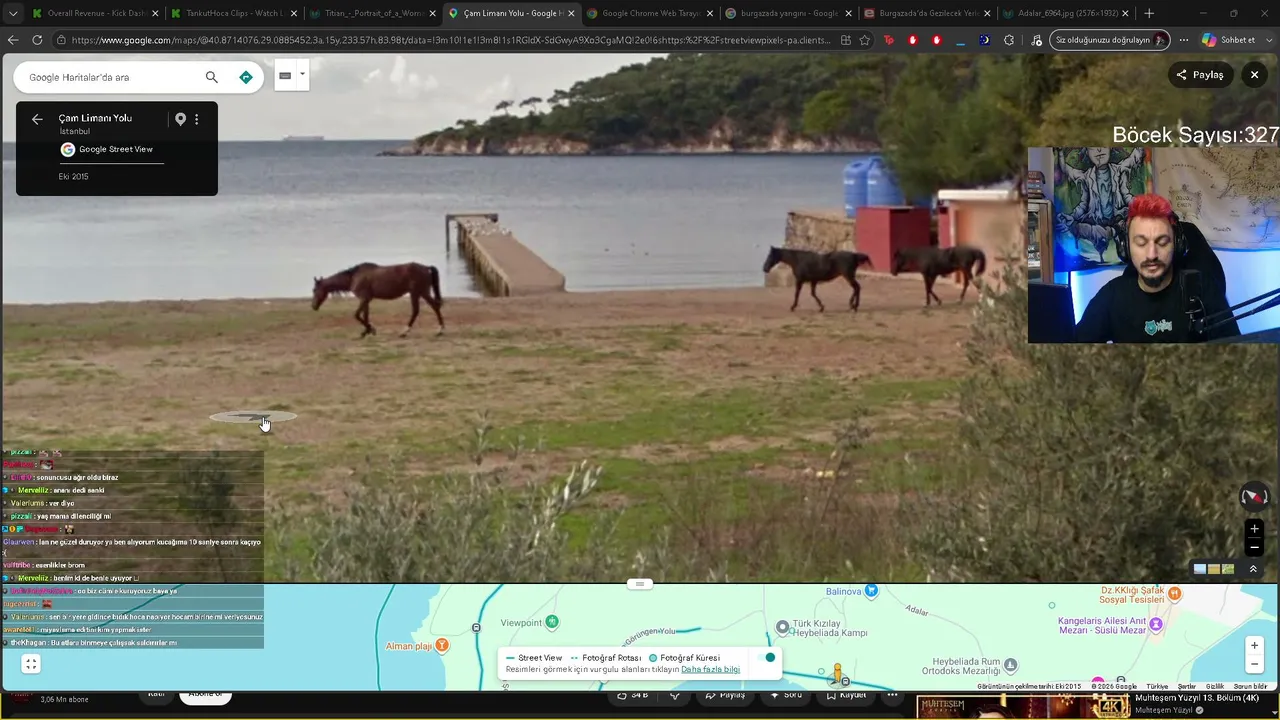Click the Google Maps search magnifier icon

click(211, 77)
